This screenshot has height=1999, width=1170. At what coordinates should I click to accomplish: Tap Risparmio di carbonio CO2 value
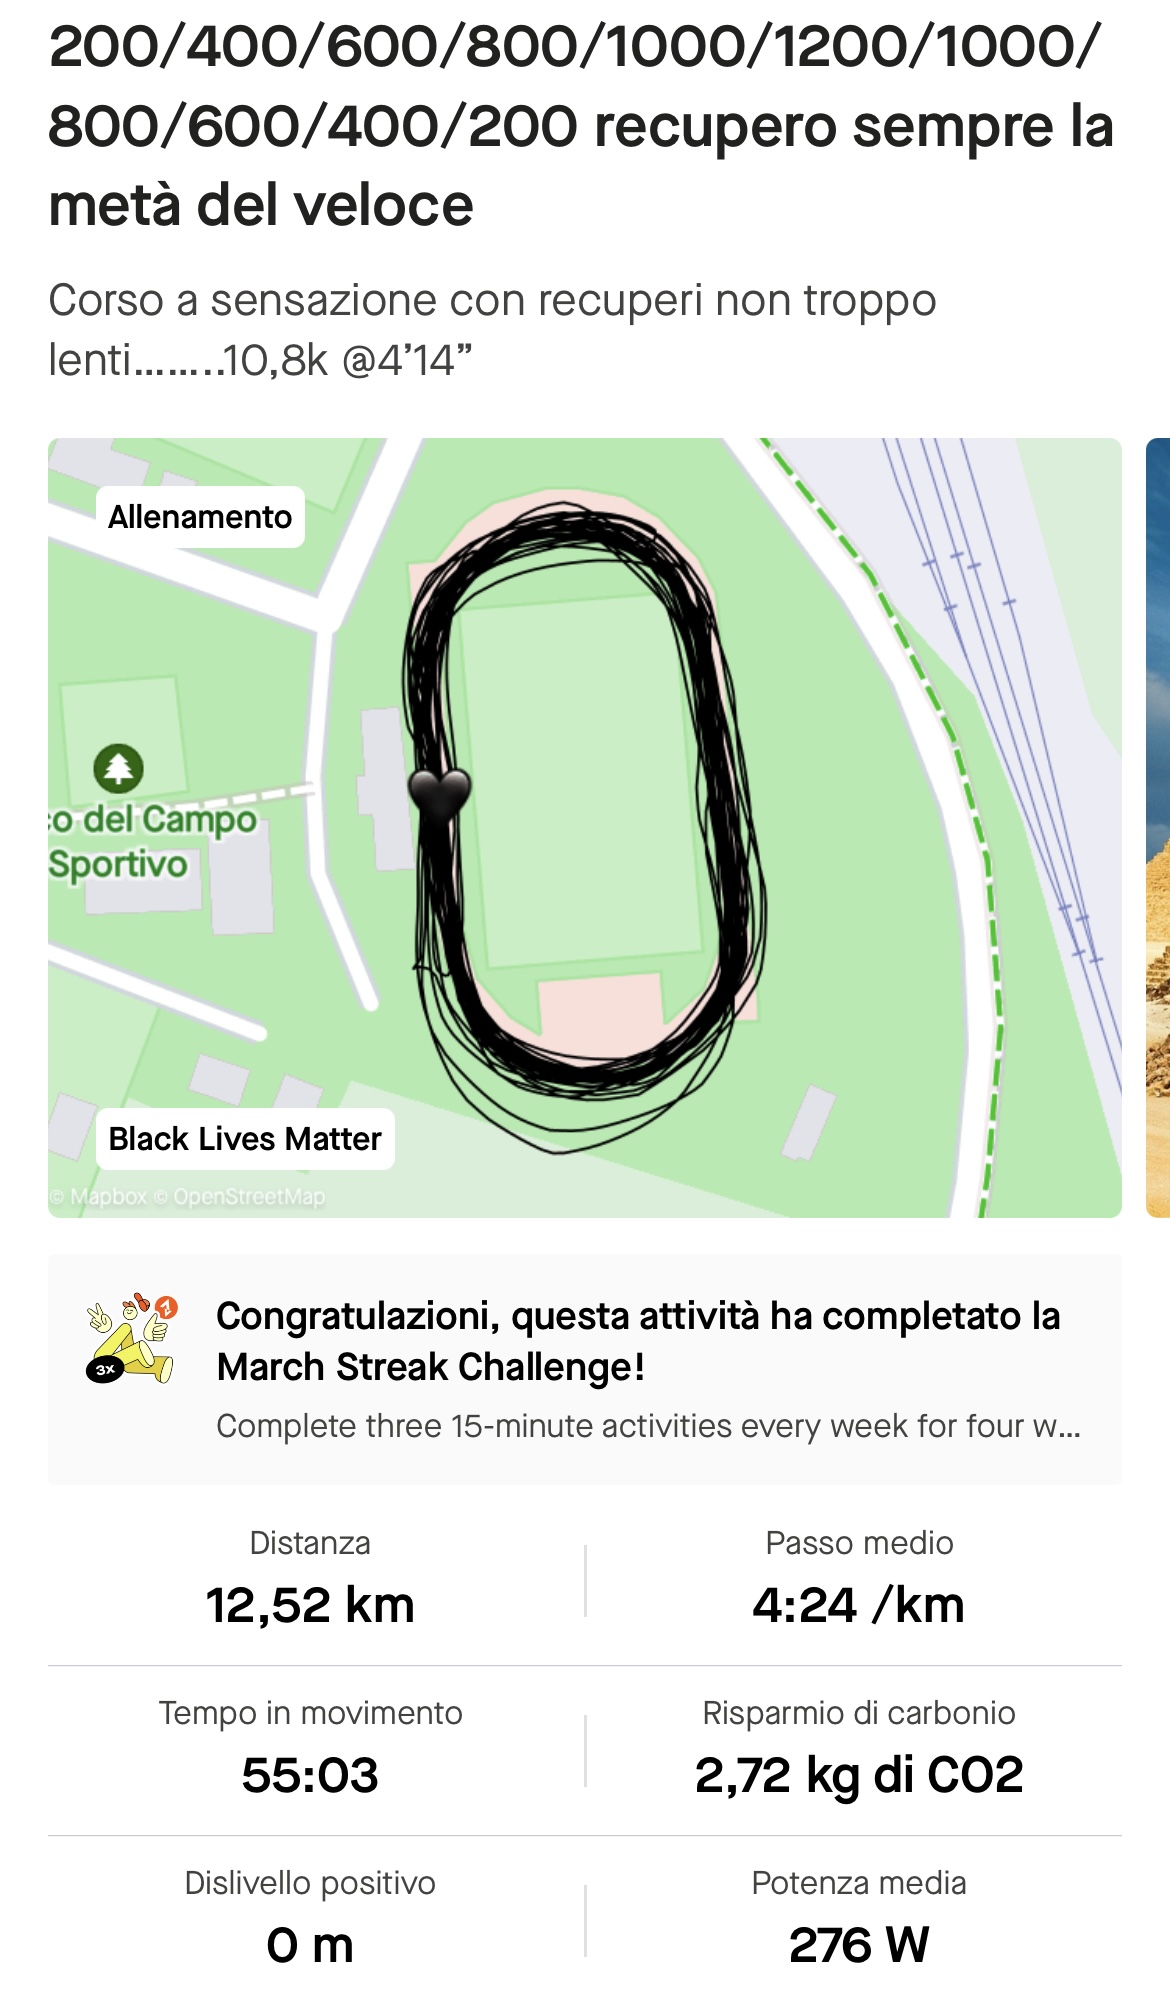coord(859,1776)
